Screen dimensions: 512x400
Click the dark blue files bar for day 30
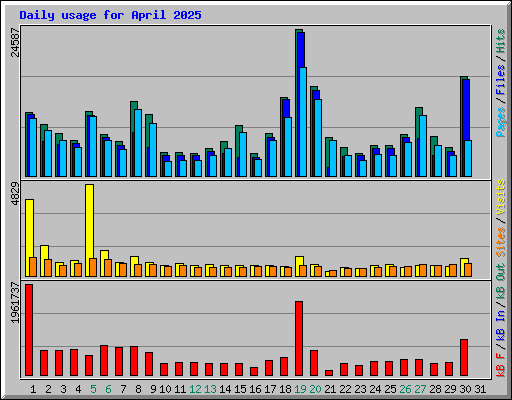[x=466, y=110]
